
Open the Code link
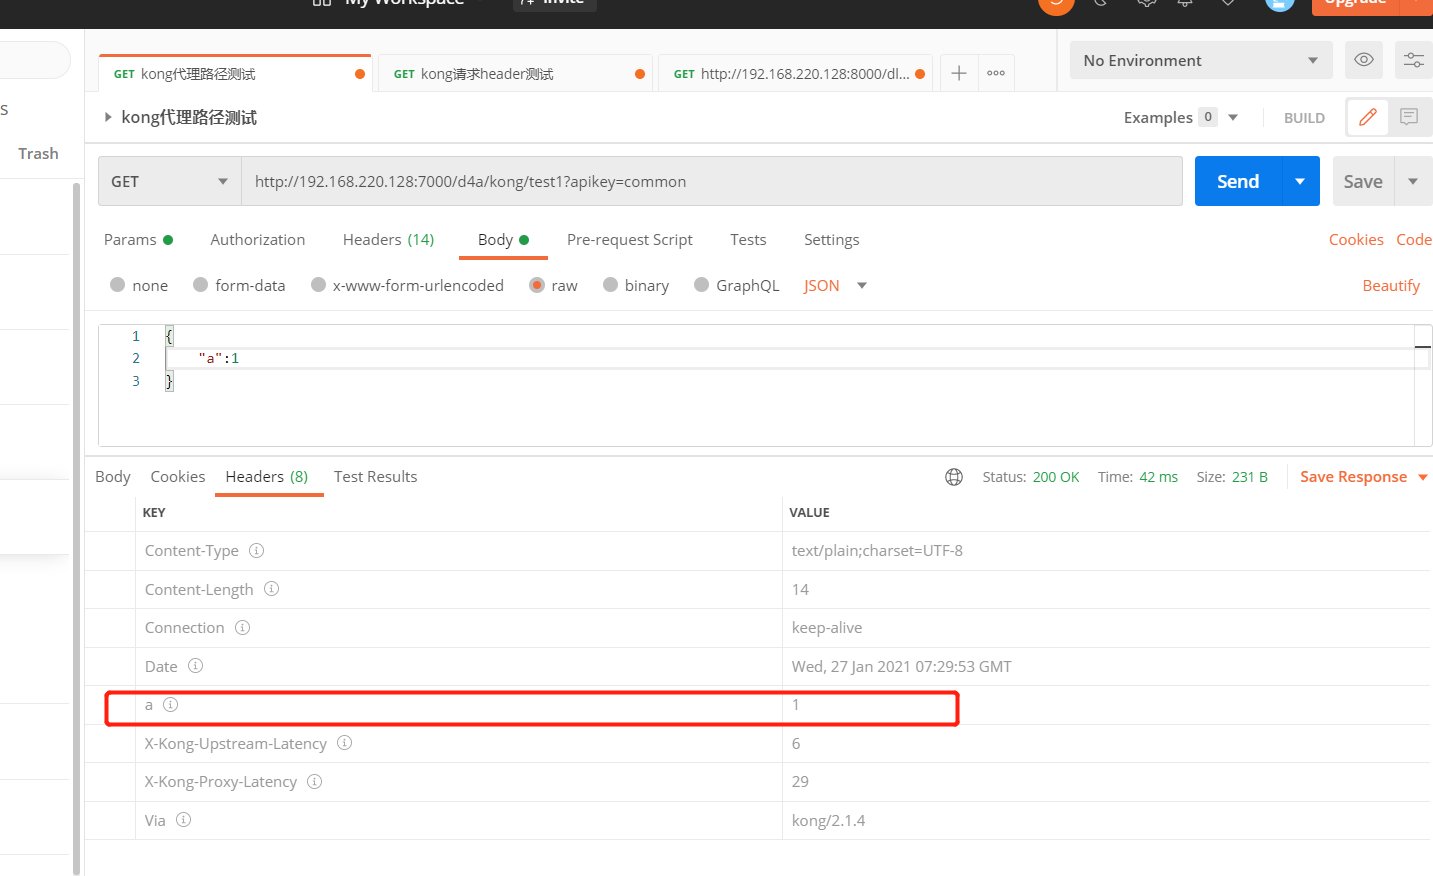(x=1414, y=239)
